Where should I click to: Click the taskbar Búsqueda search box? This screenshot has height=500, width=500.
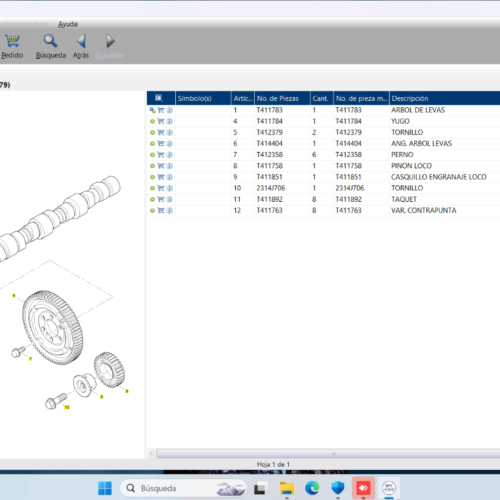183,488
